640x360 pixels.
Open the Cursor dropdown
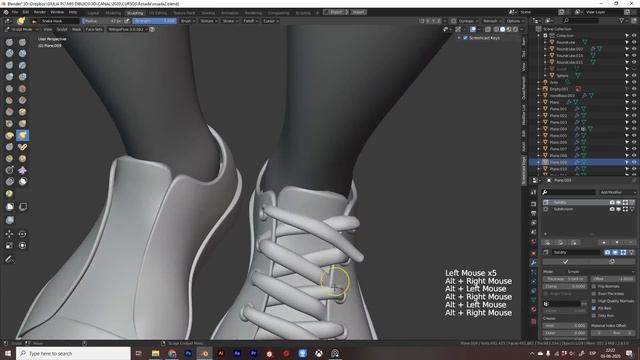[270, 21]
